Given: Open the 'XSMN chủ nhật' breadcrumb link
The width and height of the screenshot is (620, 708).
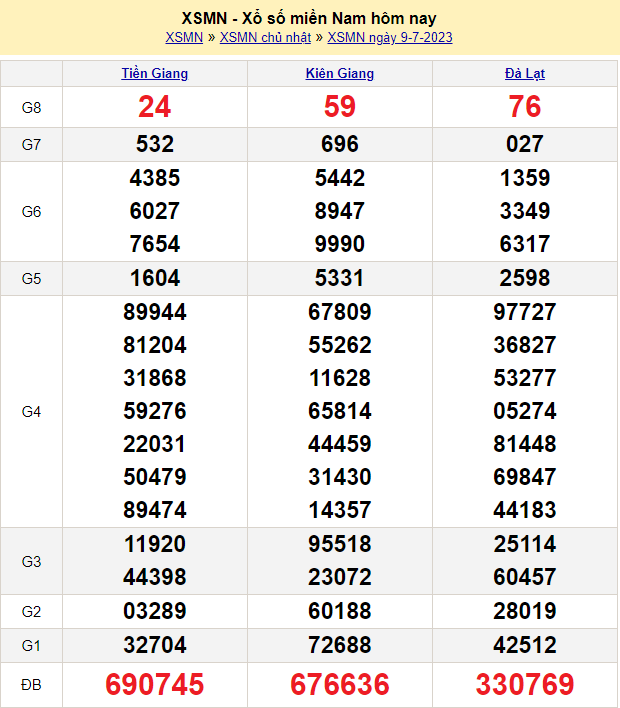Looking at the screenshot, I should coord(265,38).
